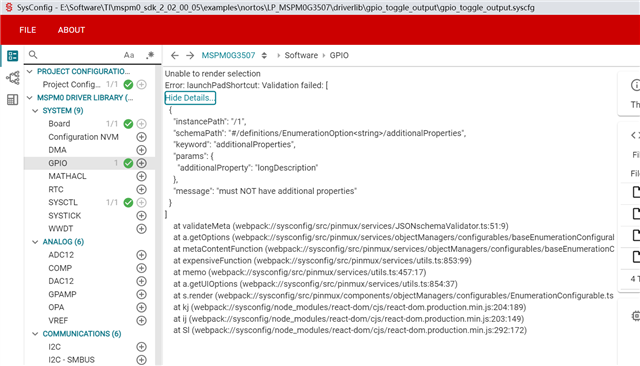Go back with the left arrow
Screen dimensions: 640x366
[175, 55]
